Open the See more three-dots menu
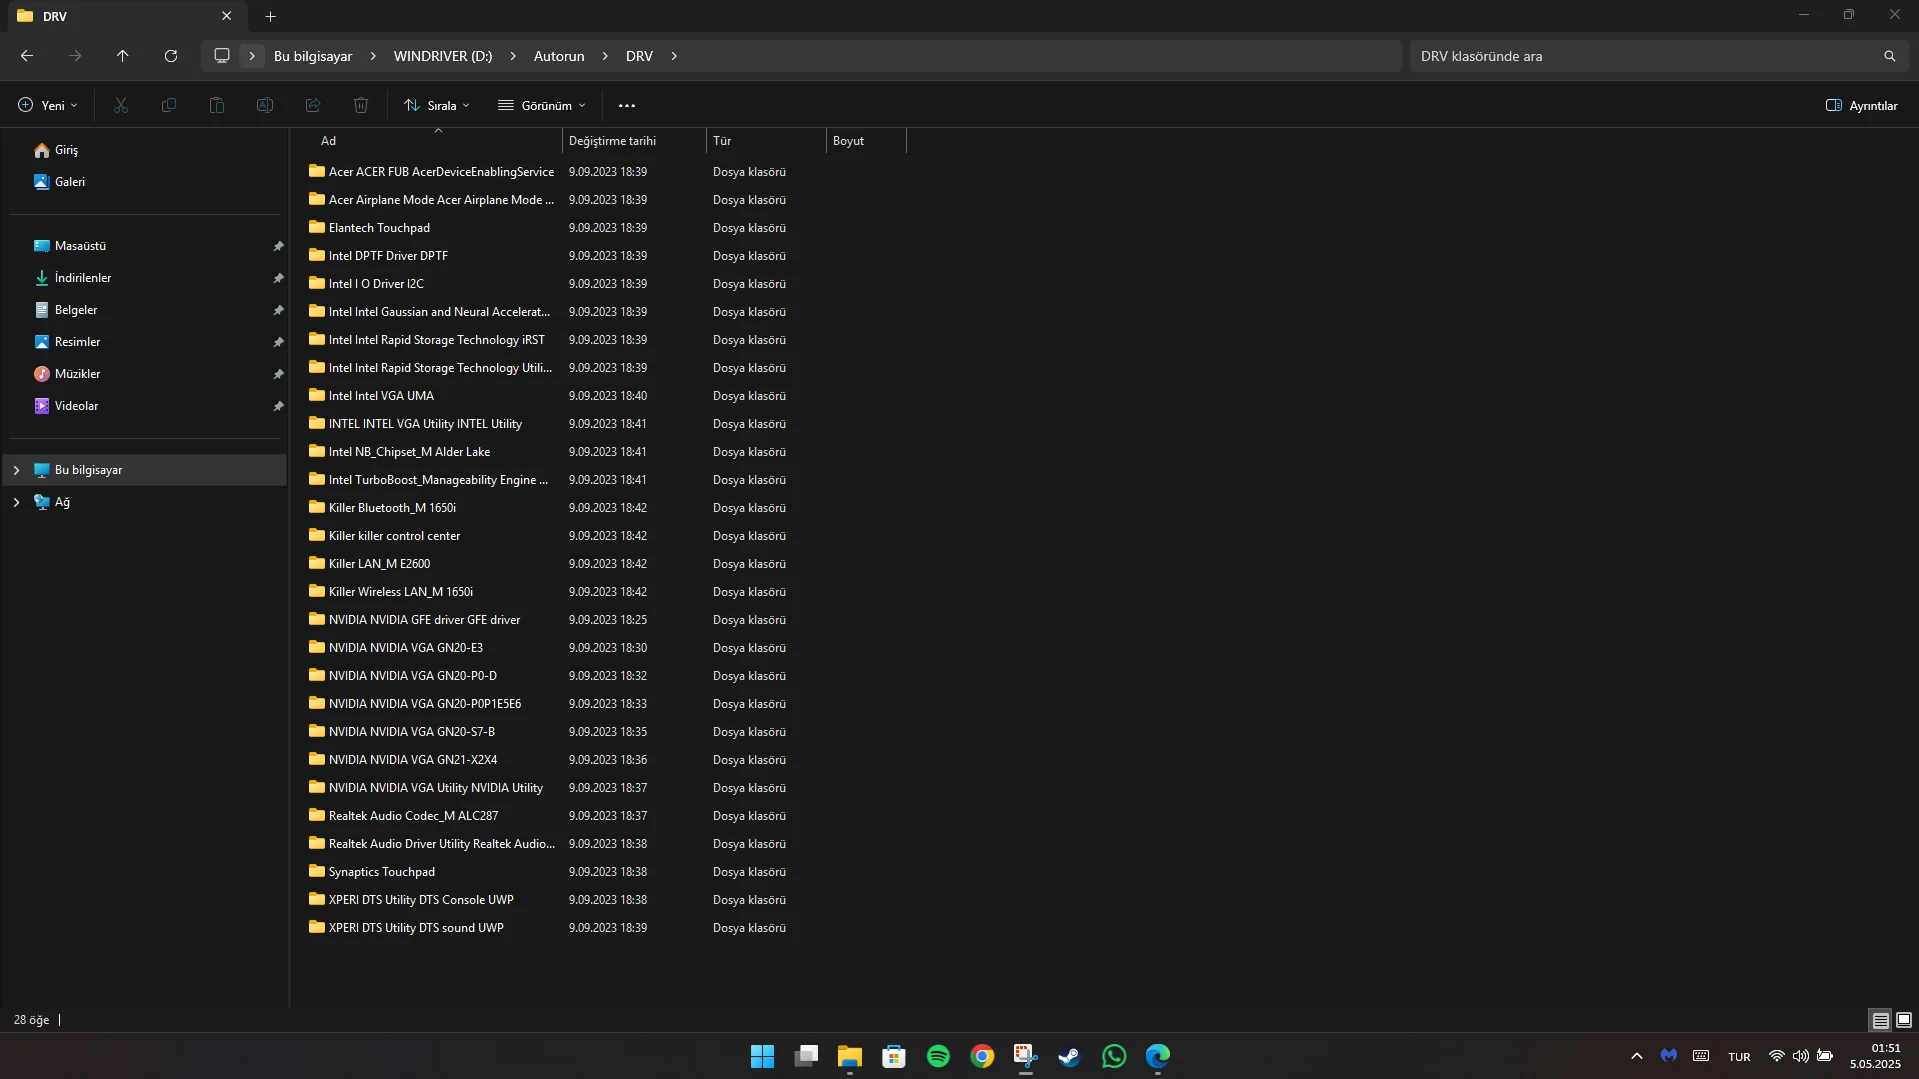This screenshot has width=1919, height=1079. coord(627,105)
